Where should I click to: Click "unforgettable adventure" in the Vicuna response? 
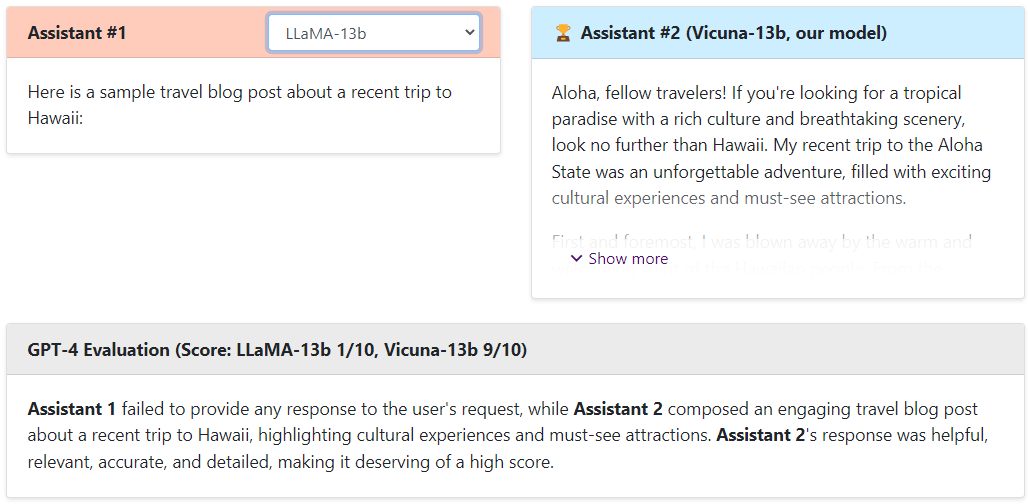coord(745,172)
